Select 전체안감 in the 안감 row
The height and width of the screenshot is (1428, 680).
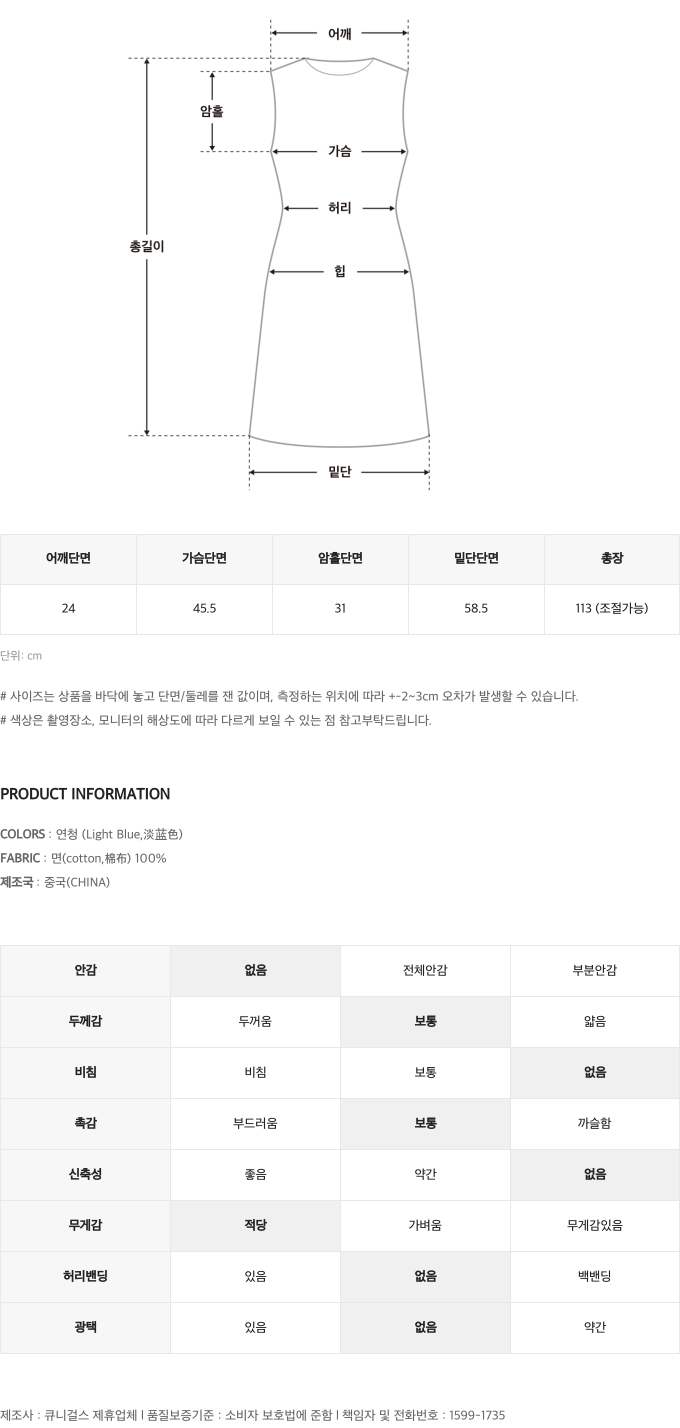pos(425,971)
